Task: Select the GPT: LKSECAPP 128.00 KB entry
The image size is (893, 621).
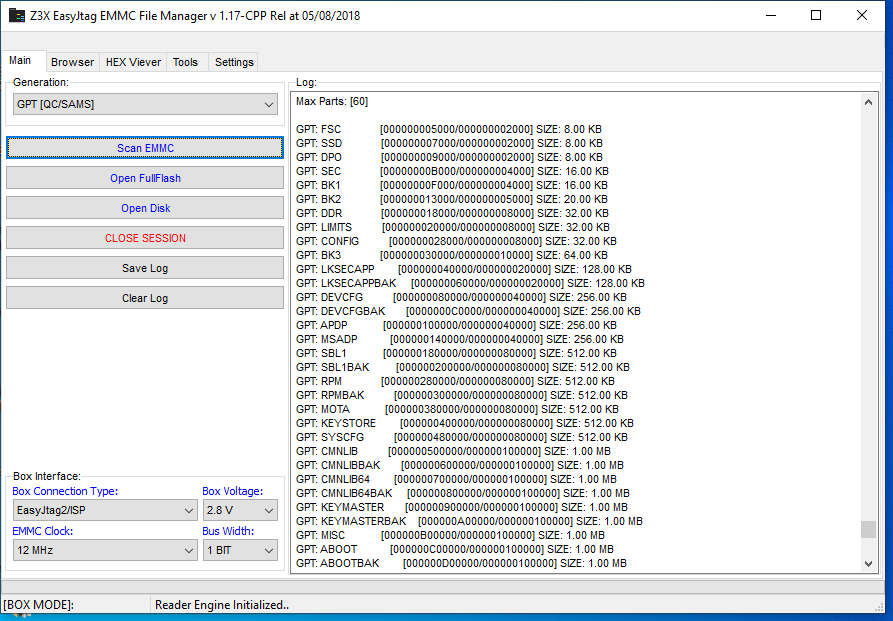Action: 464,269
